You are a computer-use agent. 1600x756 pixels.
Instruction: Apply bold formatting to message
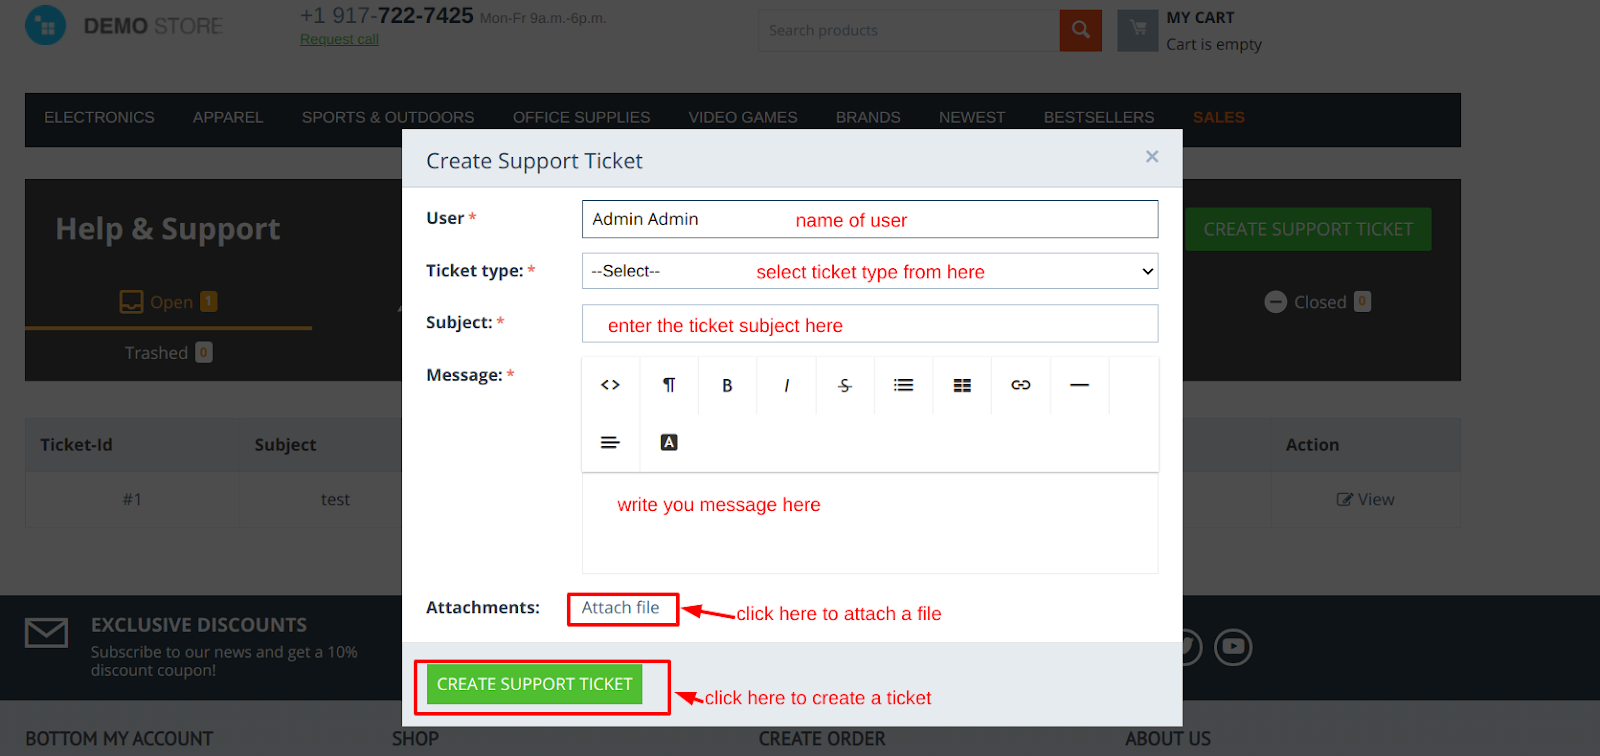pos(727,385)
